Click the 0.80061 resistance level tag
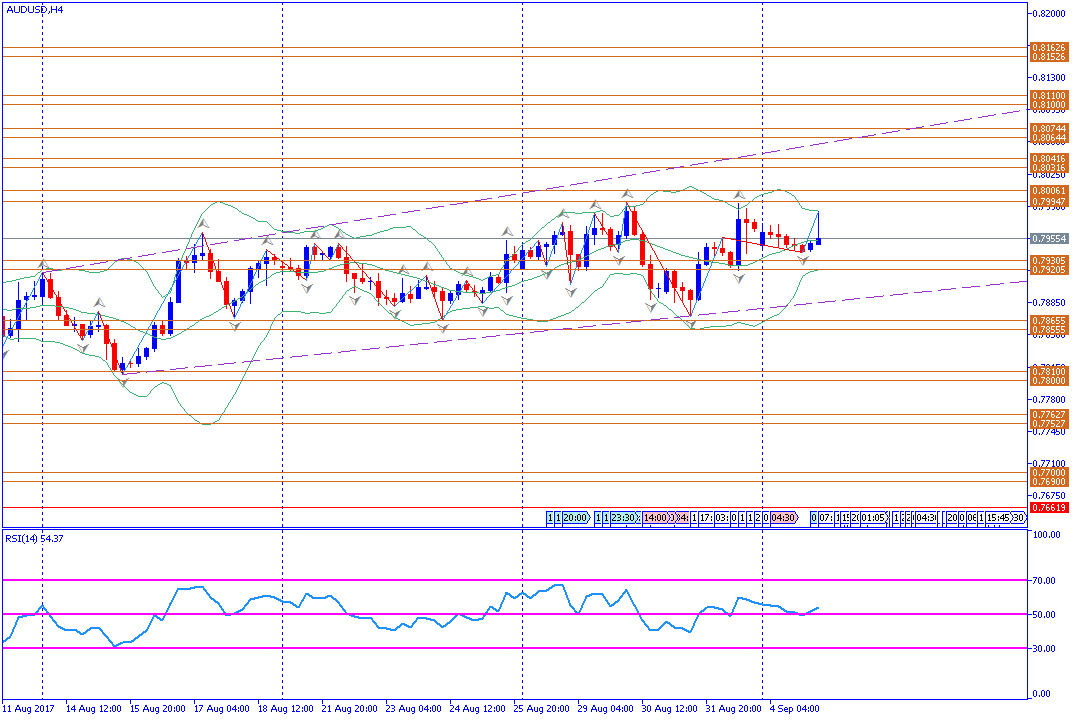1080x720 pixels. click(x=1048, y=190)
